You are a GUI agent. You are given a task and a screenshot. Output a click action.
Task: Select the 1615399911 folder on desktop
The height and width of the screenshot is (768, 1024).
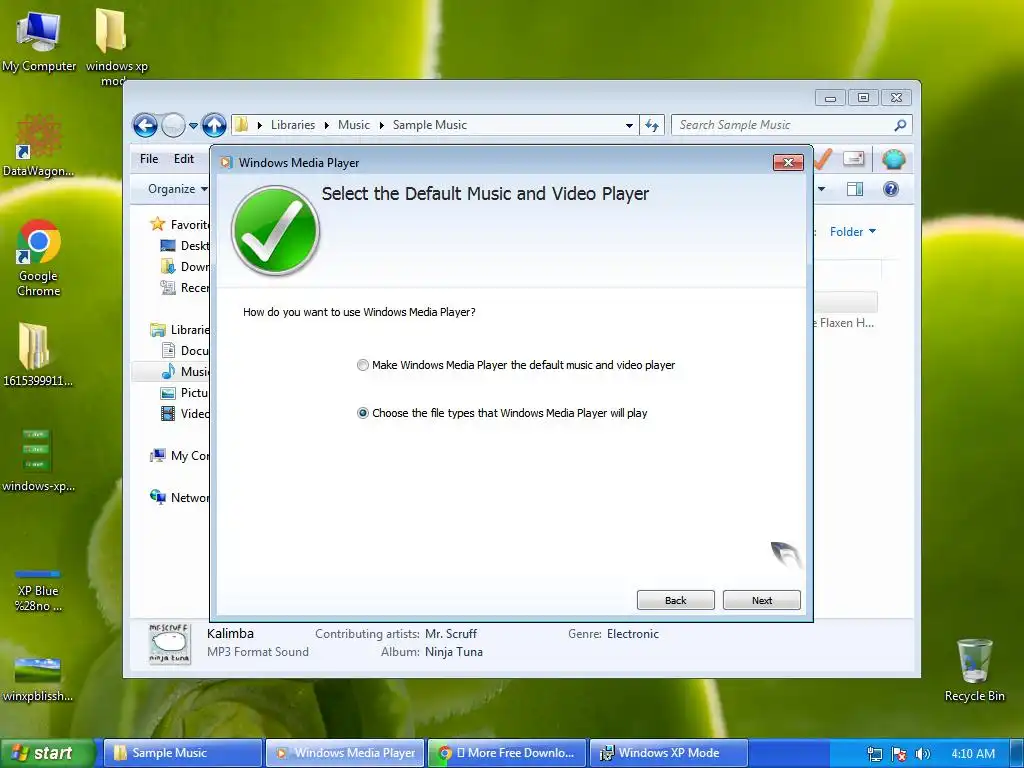pyautogui.click(x=38, y=355)
